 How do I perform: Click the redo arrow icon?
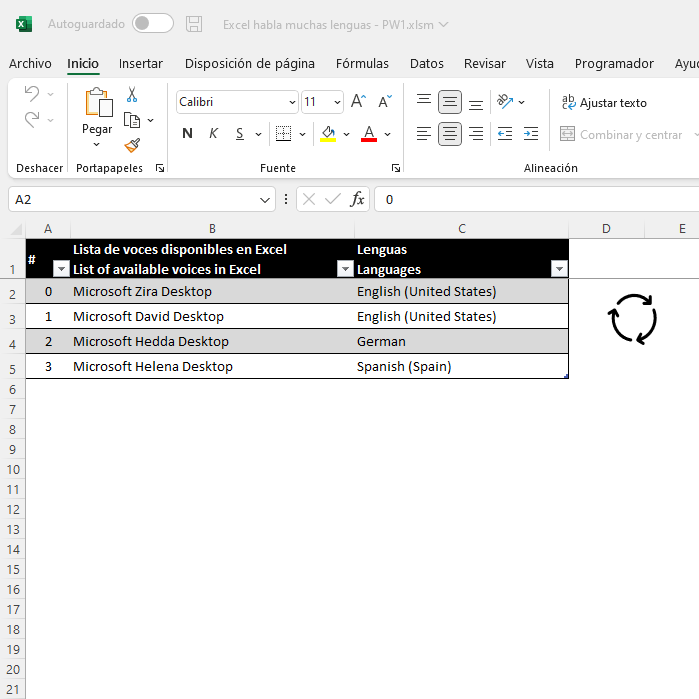point(32,119)
